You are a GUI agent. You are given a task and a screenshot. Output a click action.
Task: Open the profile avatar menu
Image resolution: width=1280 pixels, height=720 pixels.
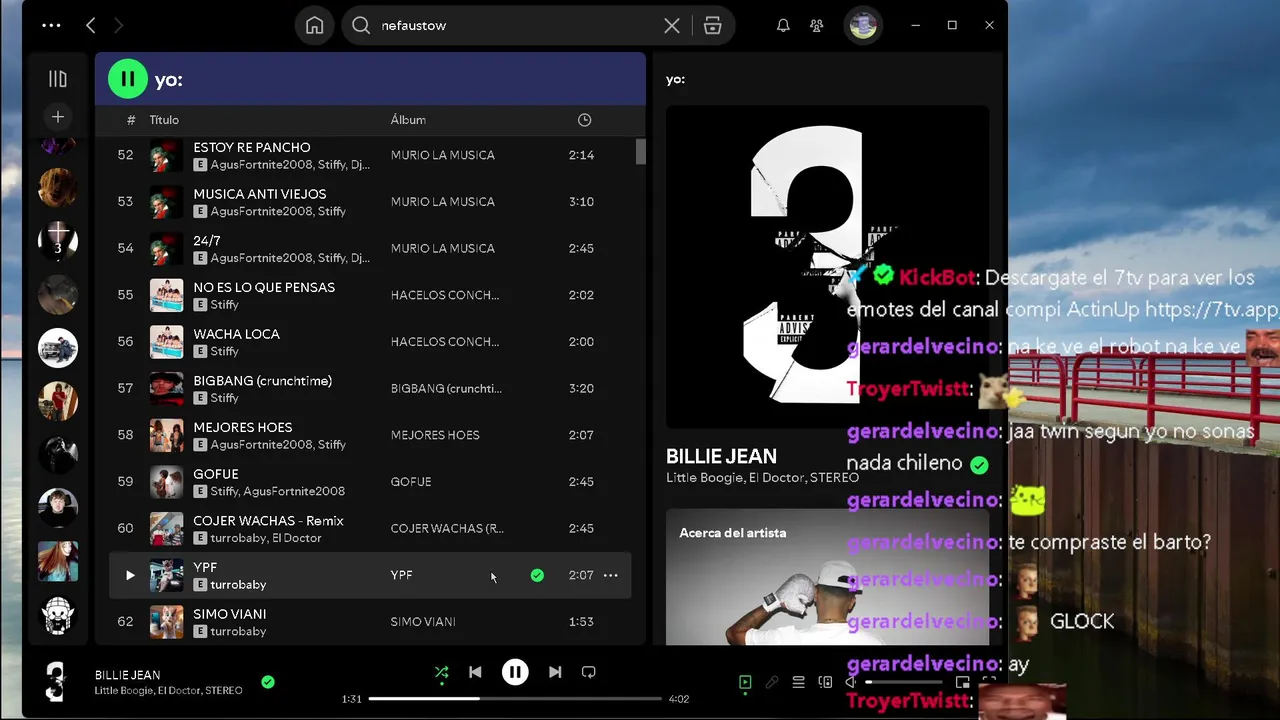click(862, 26)
